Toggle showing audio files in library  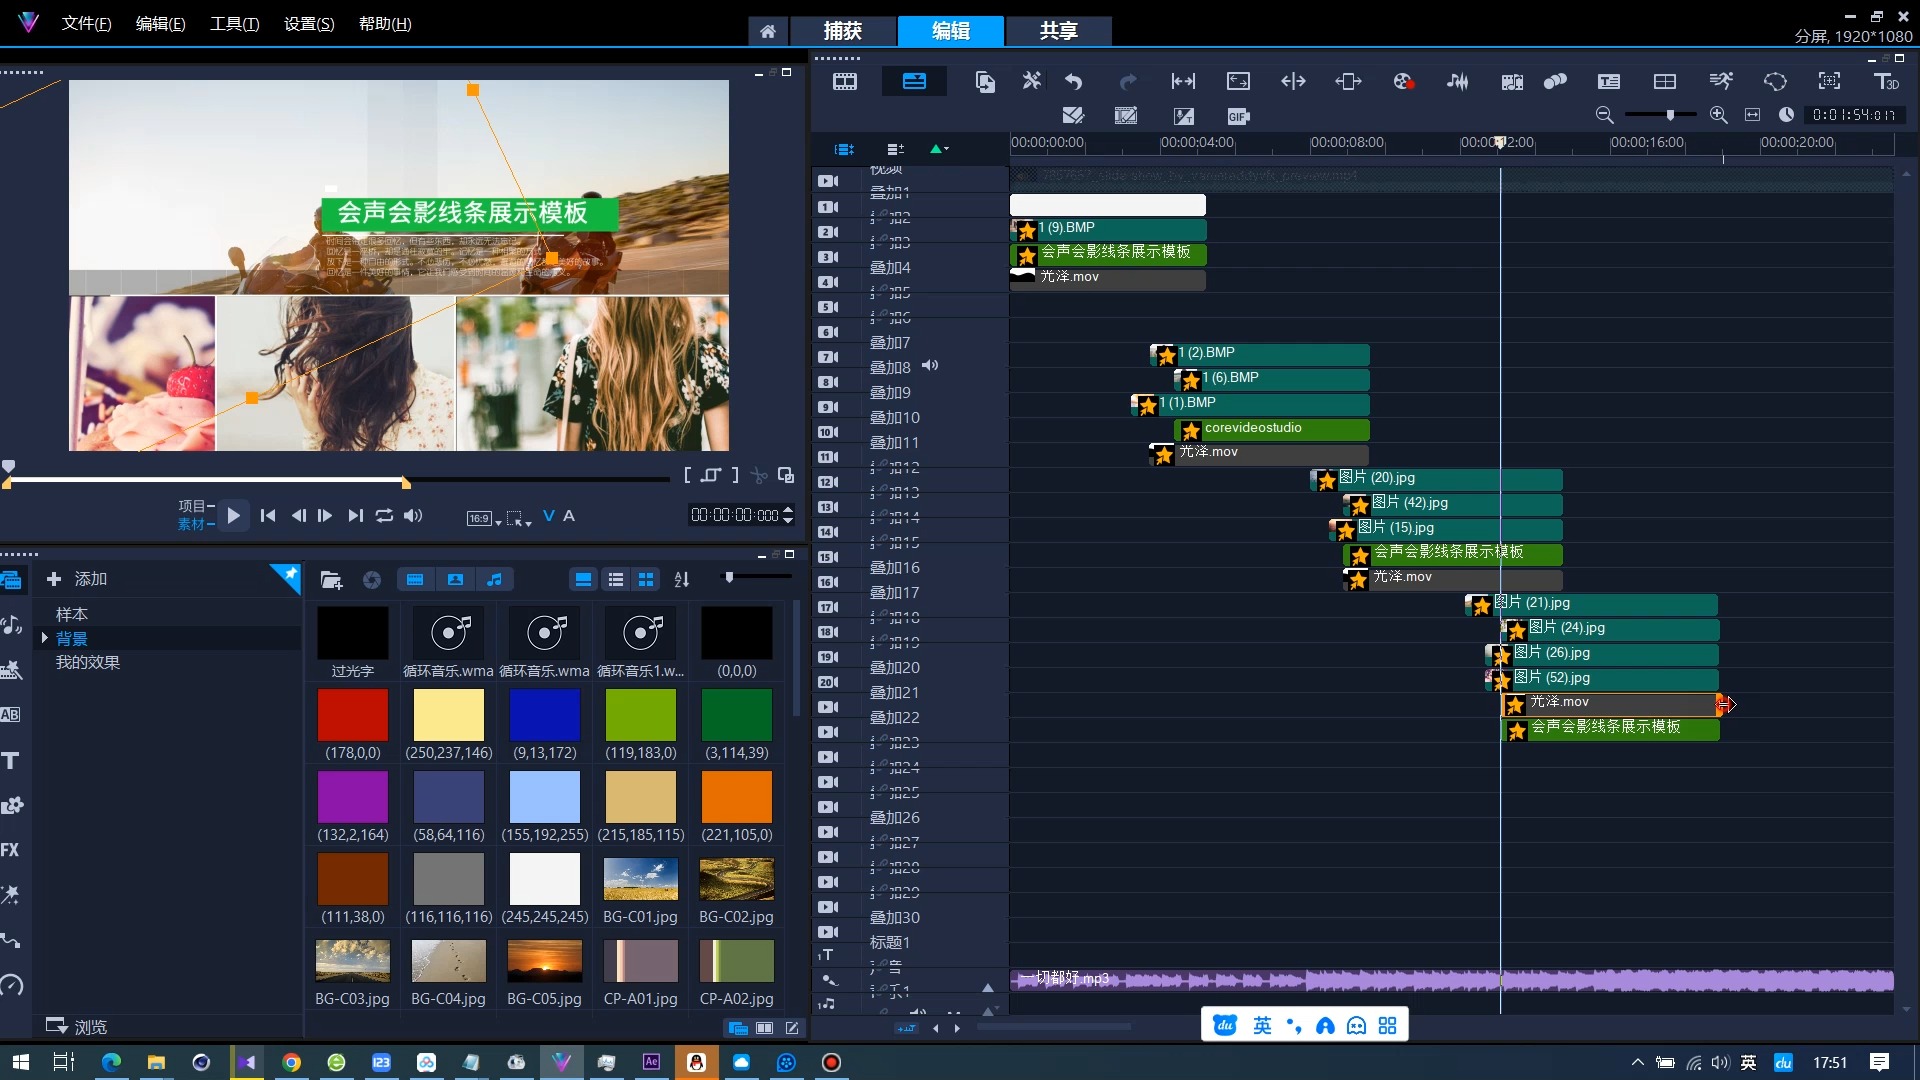click(494, 579)
